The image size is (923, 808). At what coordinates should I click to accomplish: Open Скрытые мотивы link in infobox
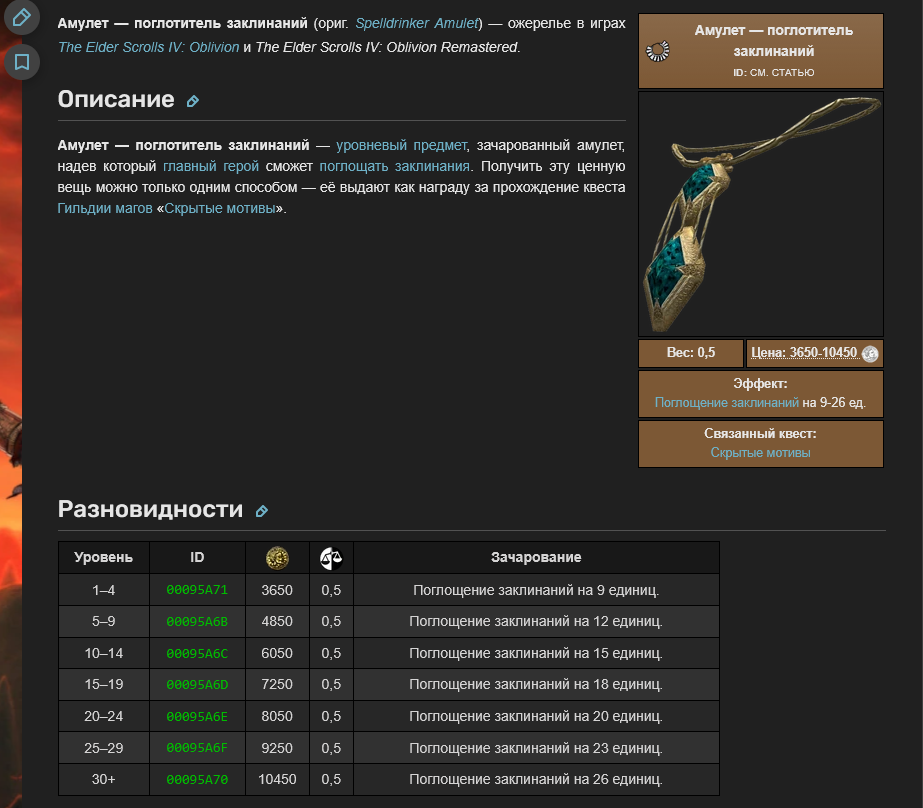coord(760,453)
